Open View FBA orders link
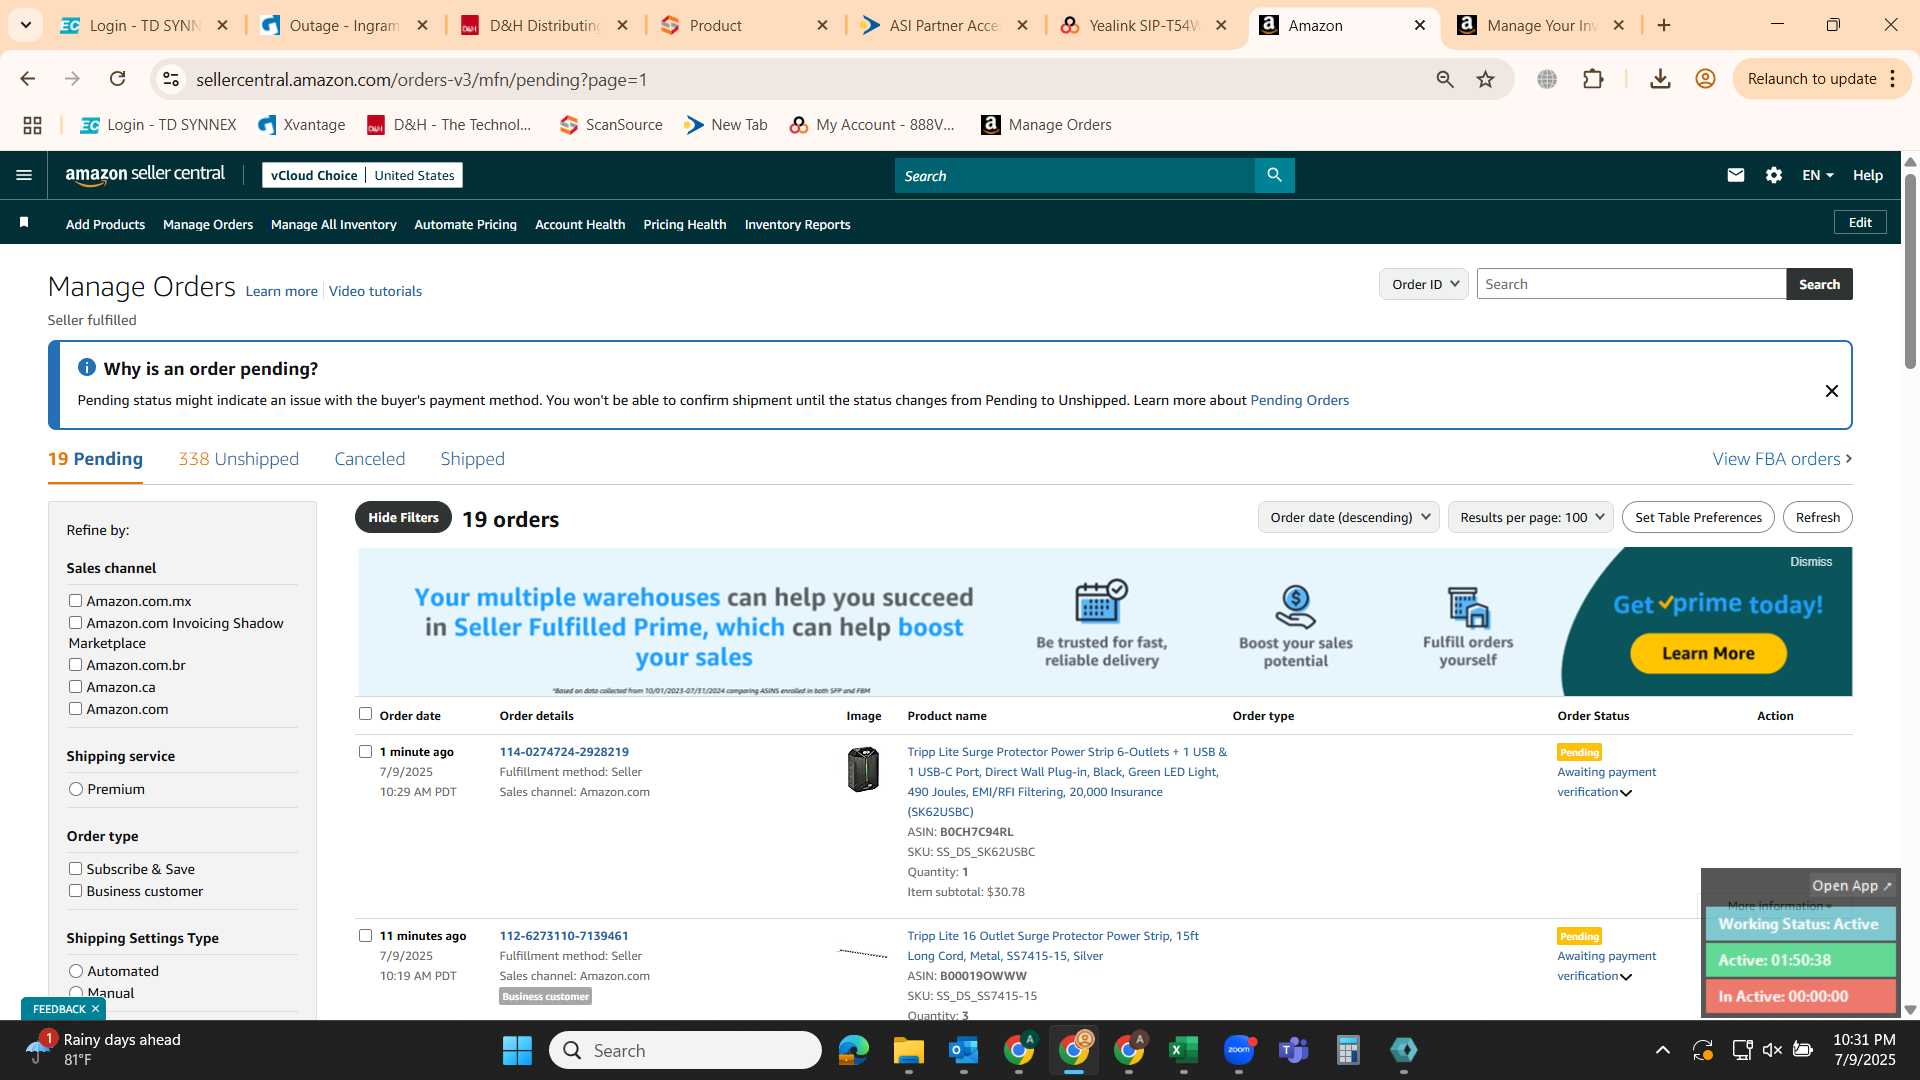Viewport: 1920px width, 1080px height. 1782,459
